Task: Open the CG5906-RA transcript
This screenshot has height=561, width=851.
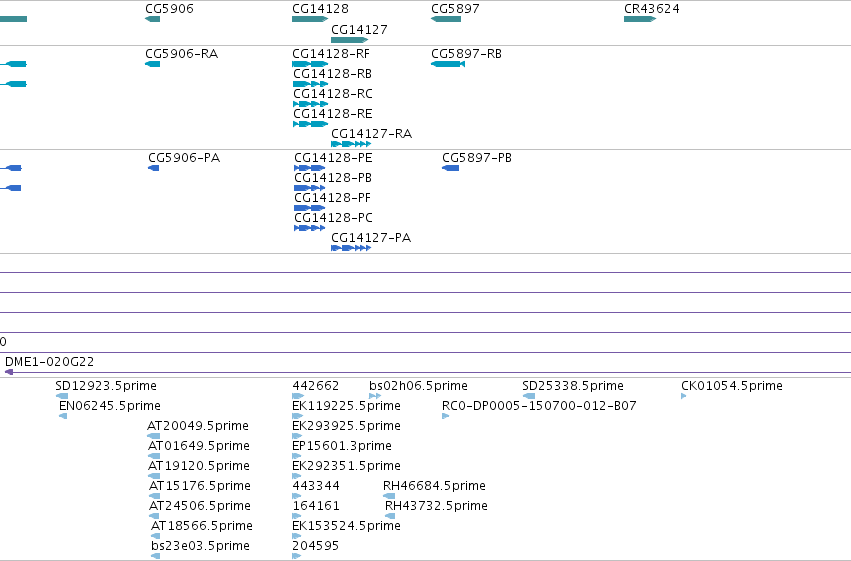Action: coord(181,54)
